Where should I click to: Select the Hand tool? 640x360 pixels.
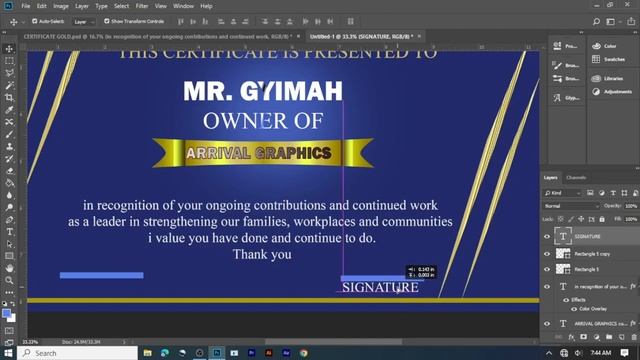pyautogui.click(x=9, y=268)
